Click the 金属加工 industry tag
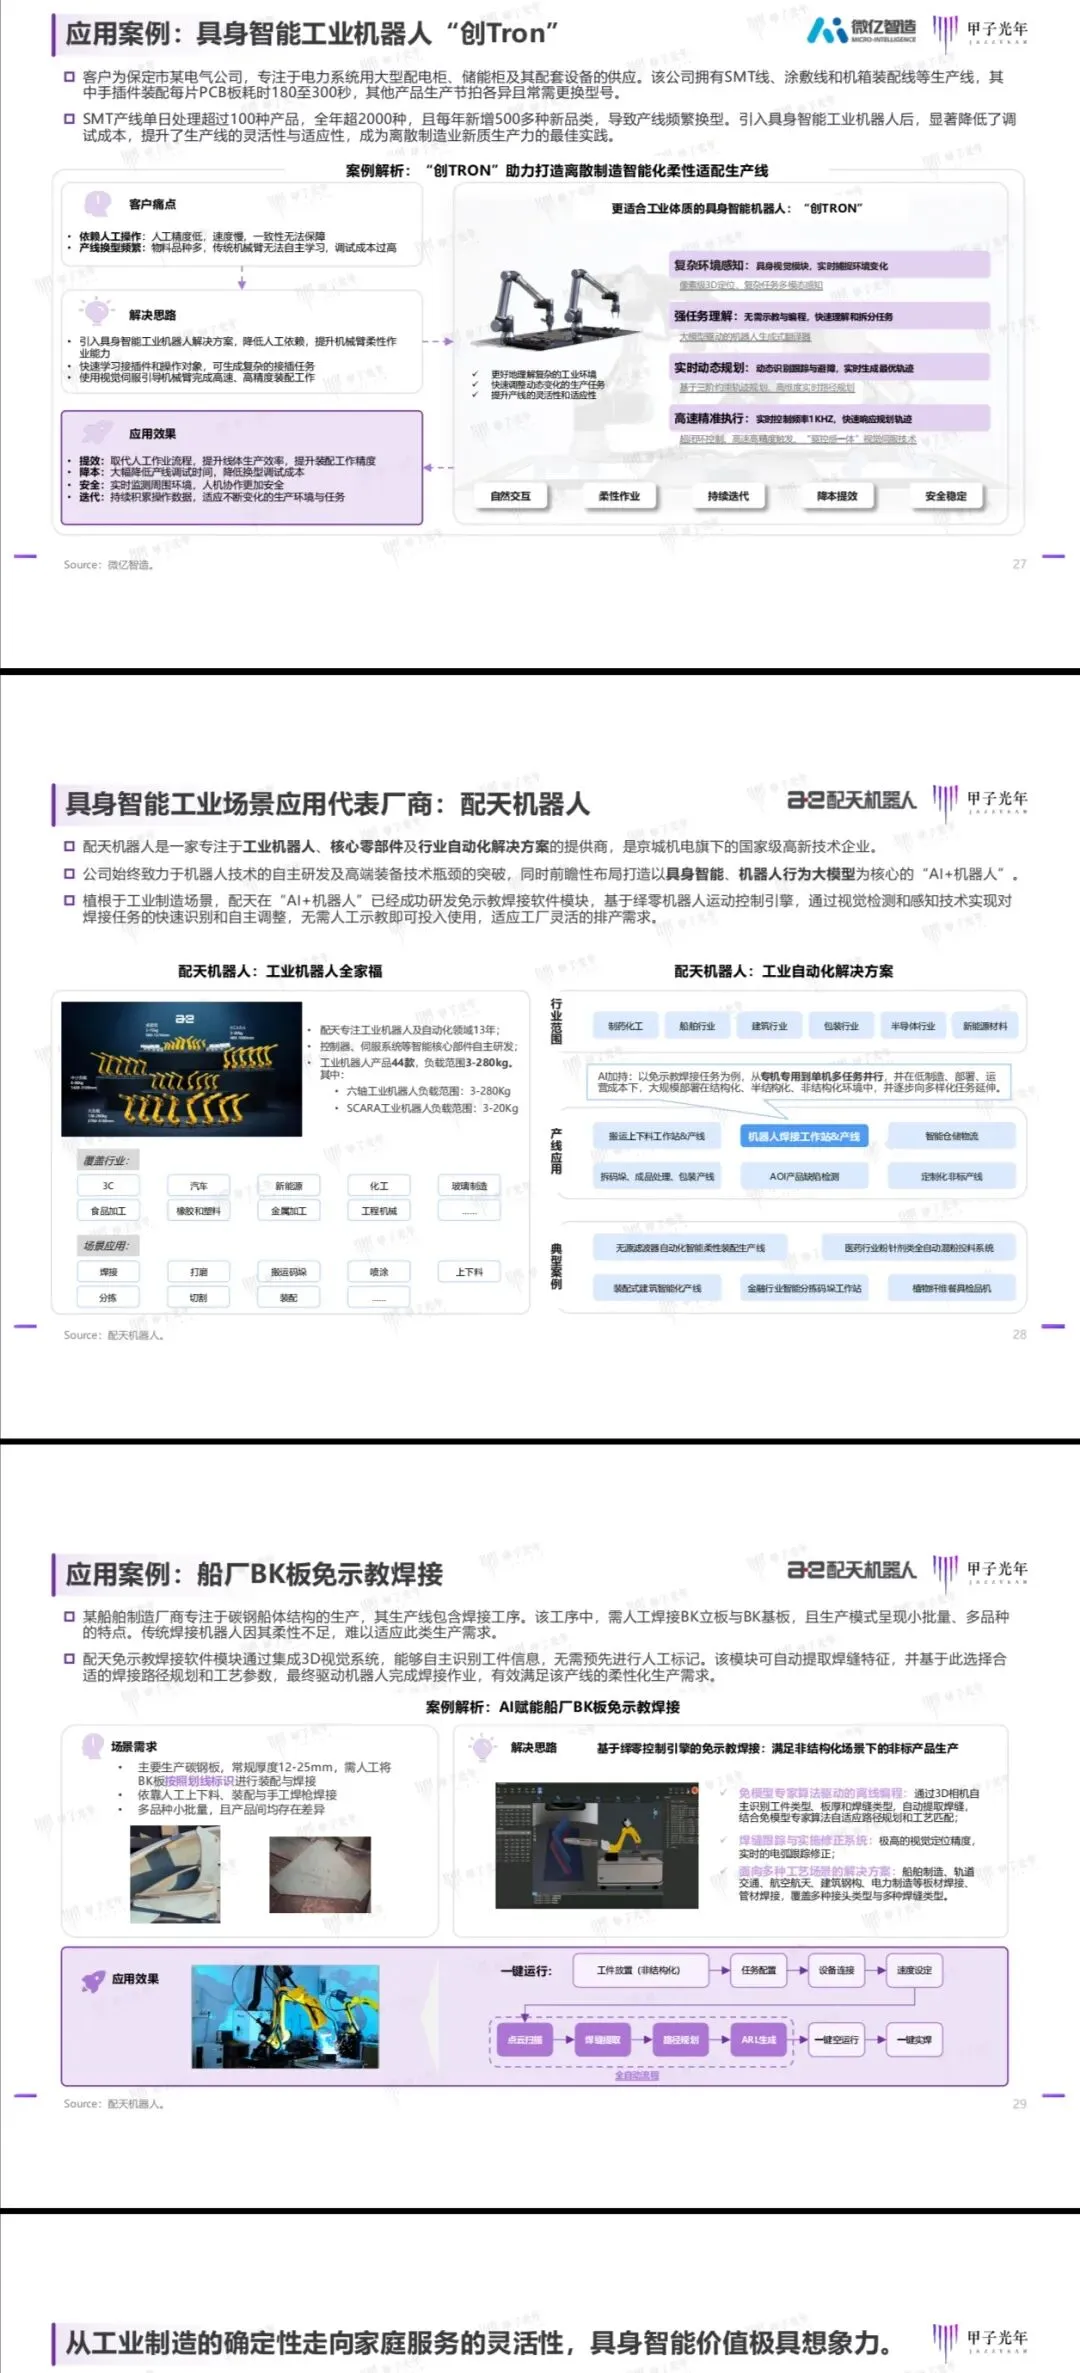The image size is (1080, 2373). tap(289, 1211)
